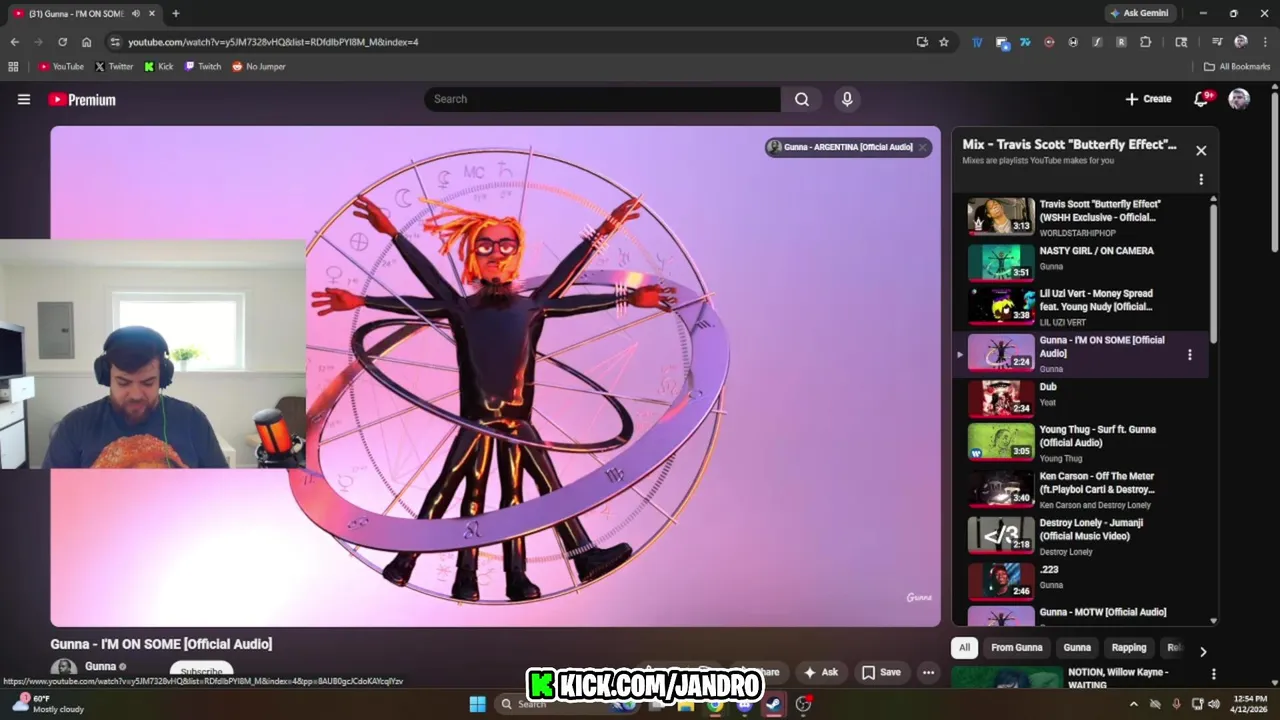
Task: Save the video to a playlist
Action: (881, 673)
